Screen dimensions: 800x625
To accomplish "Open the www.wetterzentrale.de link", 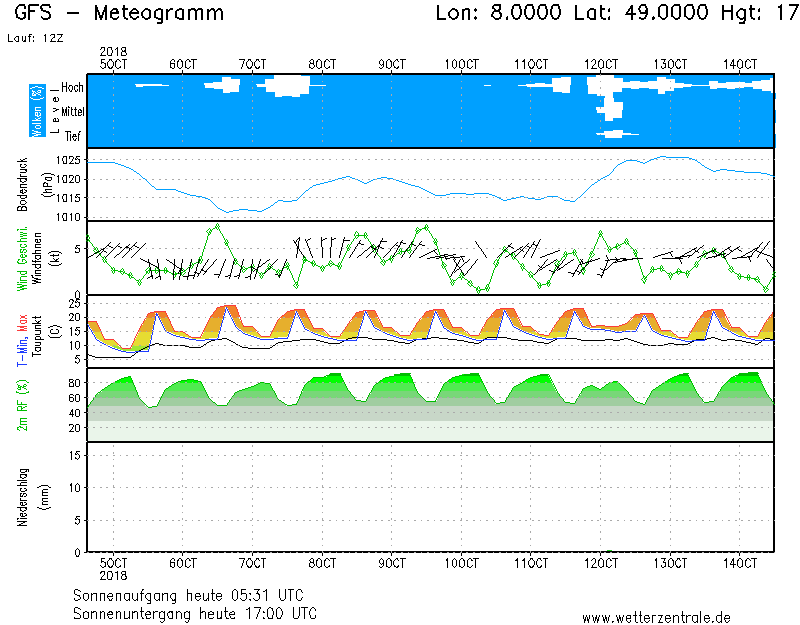I will [x=655, y=617].
